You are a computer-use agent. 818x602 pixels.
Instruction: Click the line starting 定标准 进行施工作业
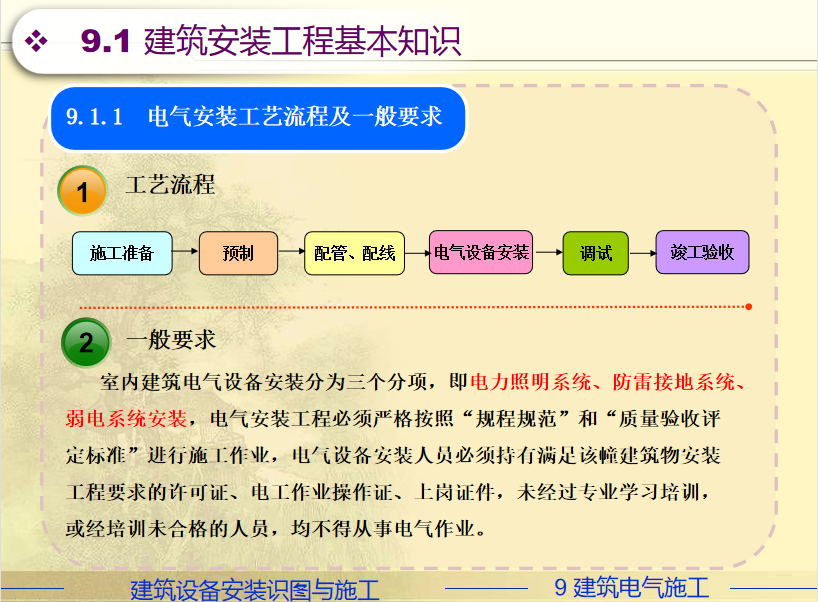coord(393,455)
